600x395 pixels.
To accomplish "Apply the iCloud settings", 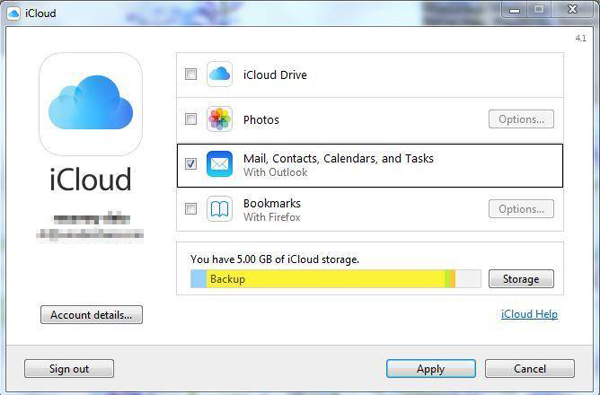I will click(x=431, y=369).
